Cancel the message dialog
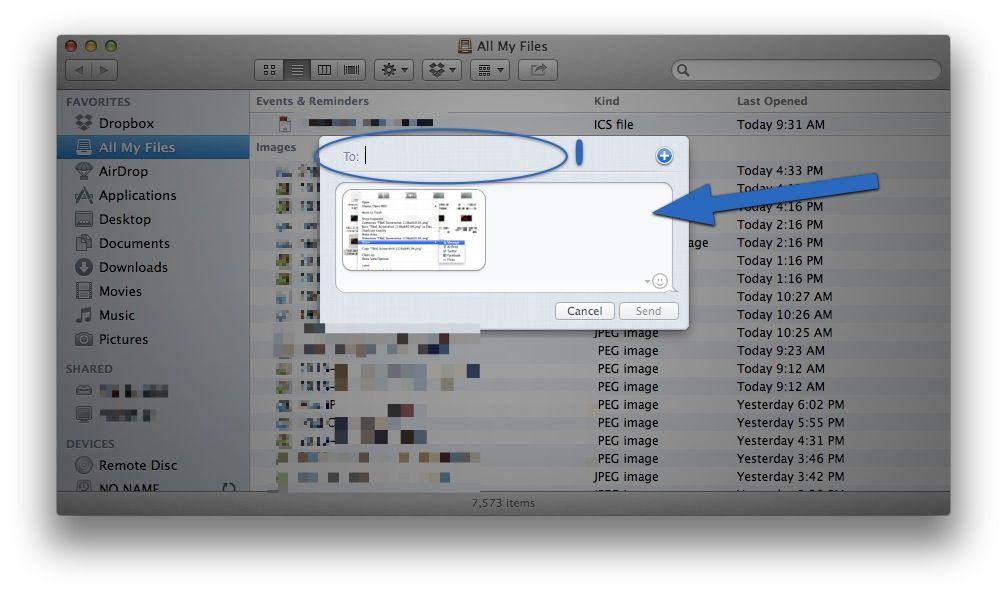 (584, 310)
